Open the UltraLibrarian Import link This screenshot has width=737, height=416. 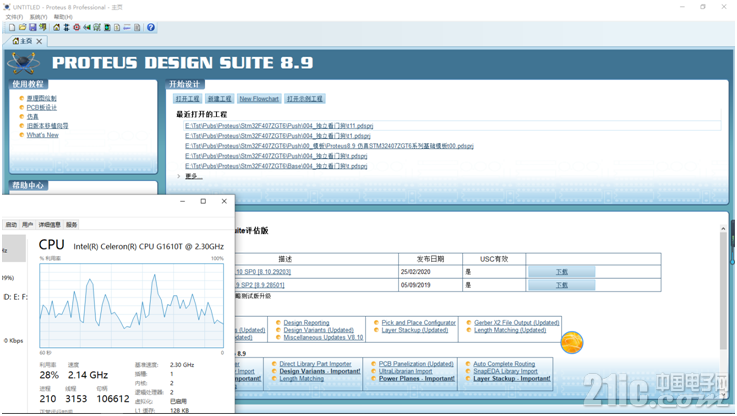405,371
